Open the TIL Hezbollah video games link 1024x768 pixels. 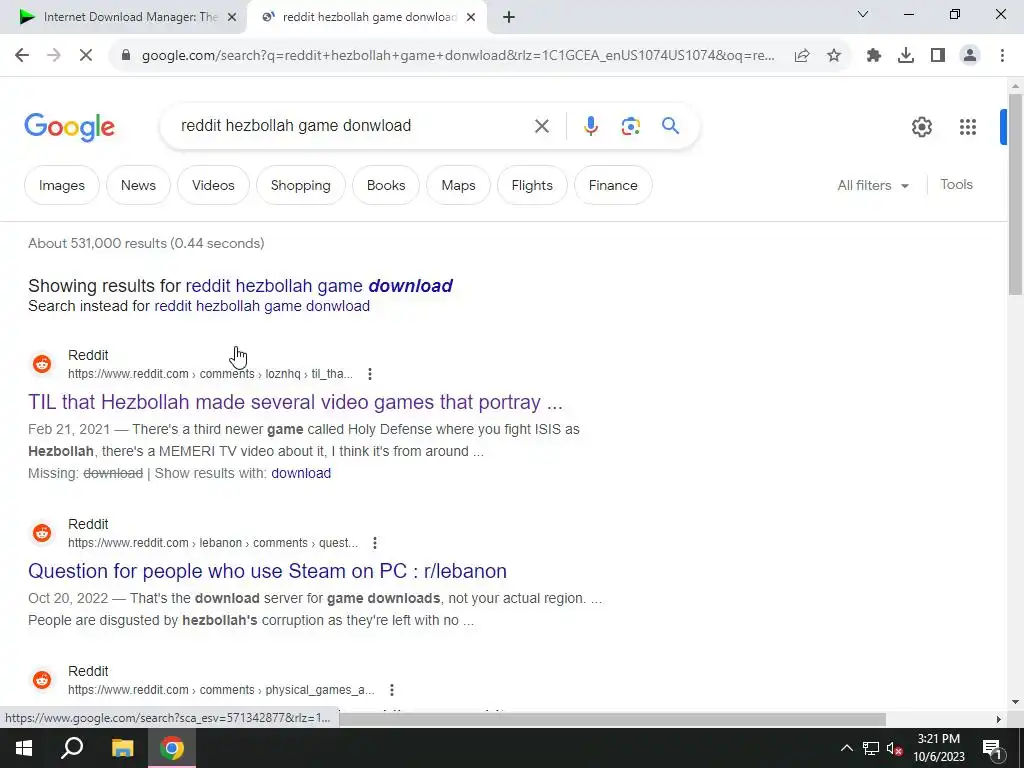[x=295, y=402]
